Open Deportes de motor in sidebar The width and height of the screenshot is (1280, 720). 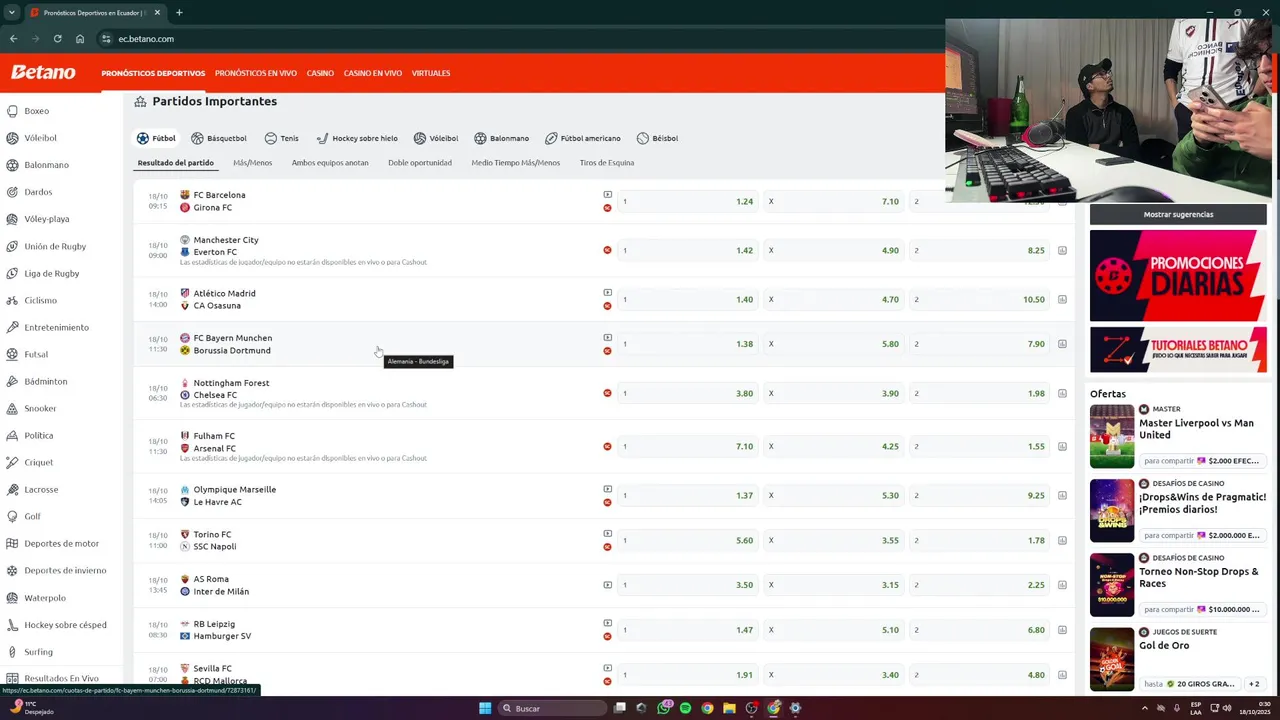click(x=61, y=543)
